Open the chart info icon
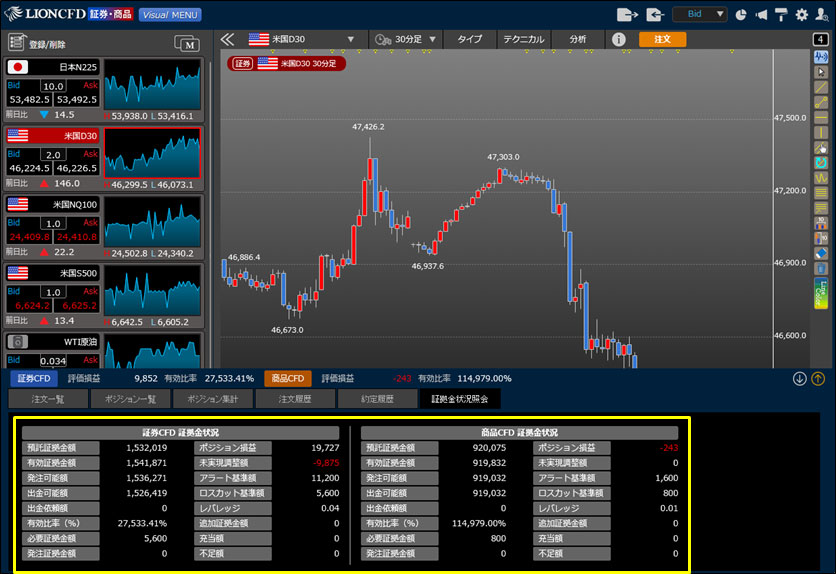The image size is (836, 574). 619,39
